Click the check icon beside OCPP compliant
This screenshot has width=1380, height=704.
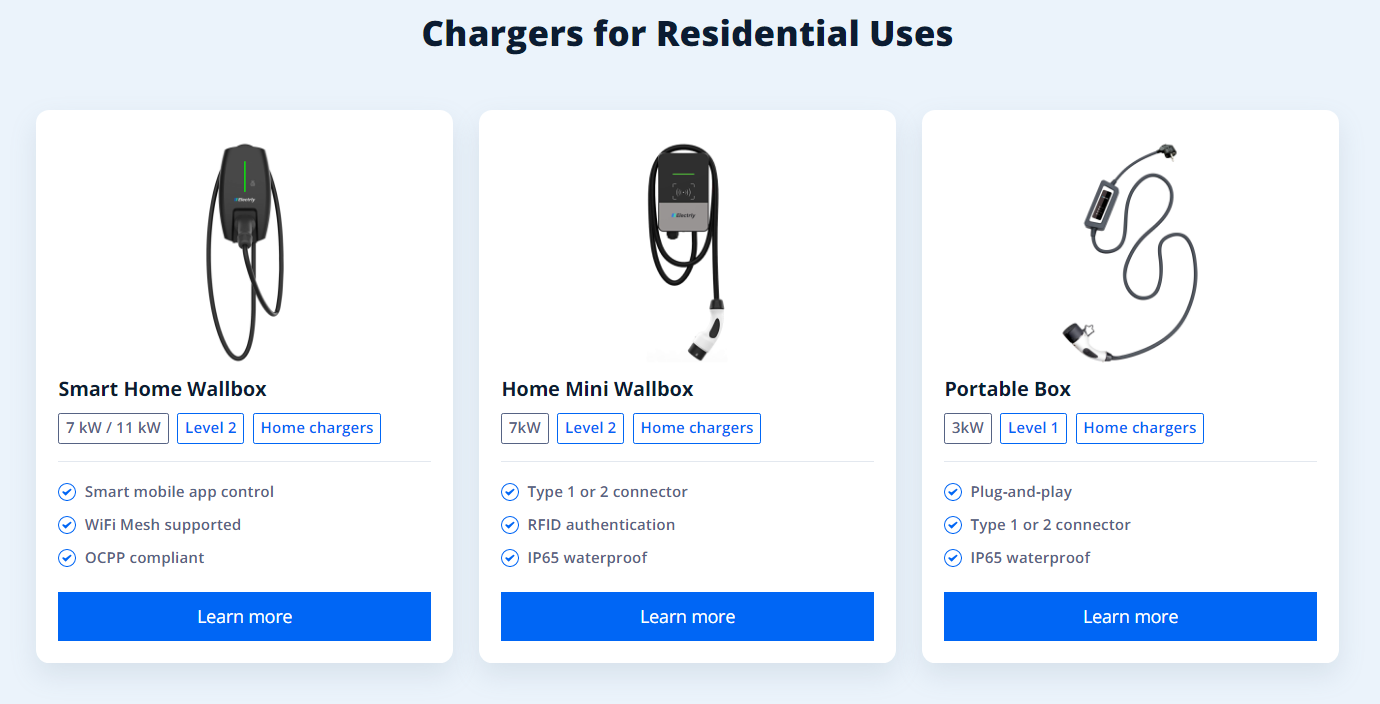tap(67, 558)
